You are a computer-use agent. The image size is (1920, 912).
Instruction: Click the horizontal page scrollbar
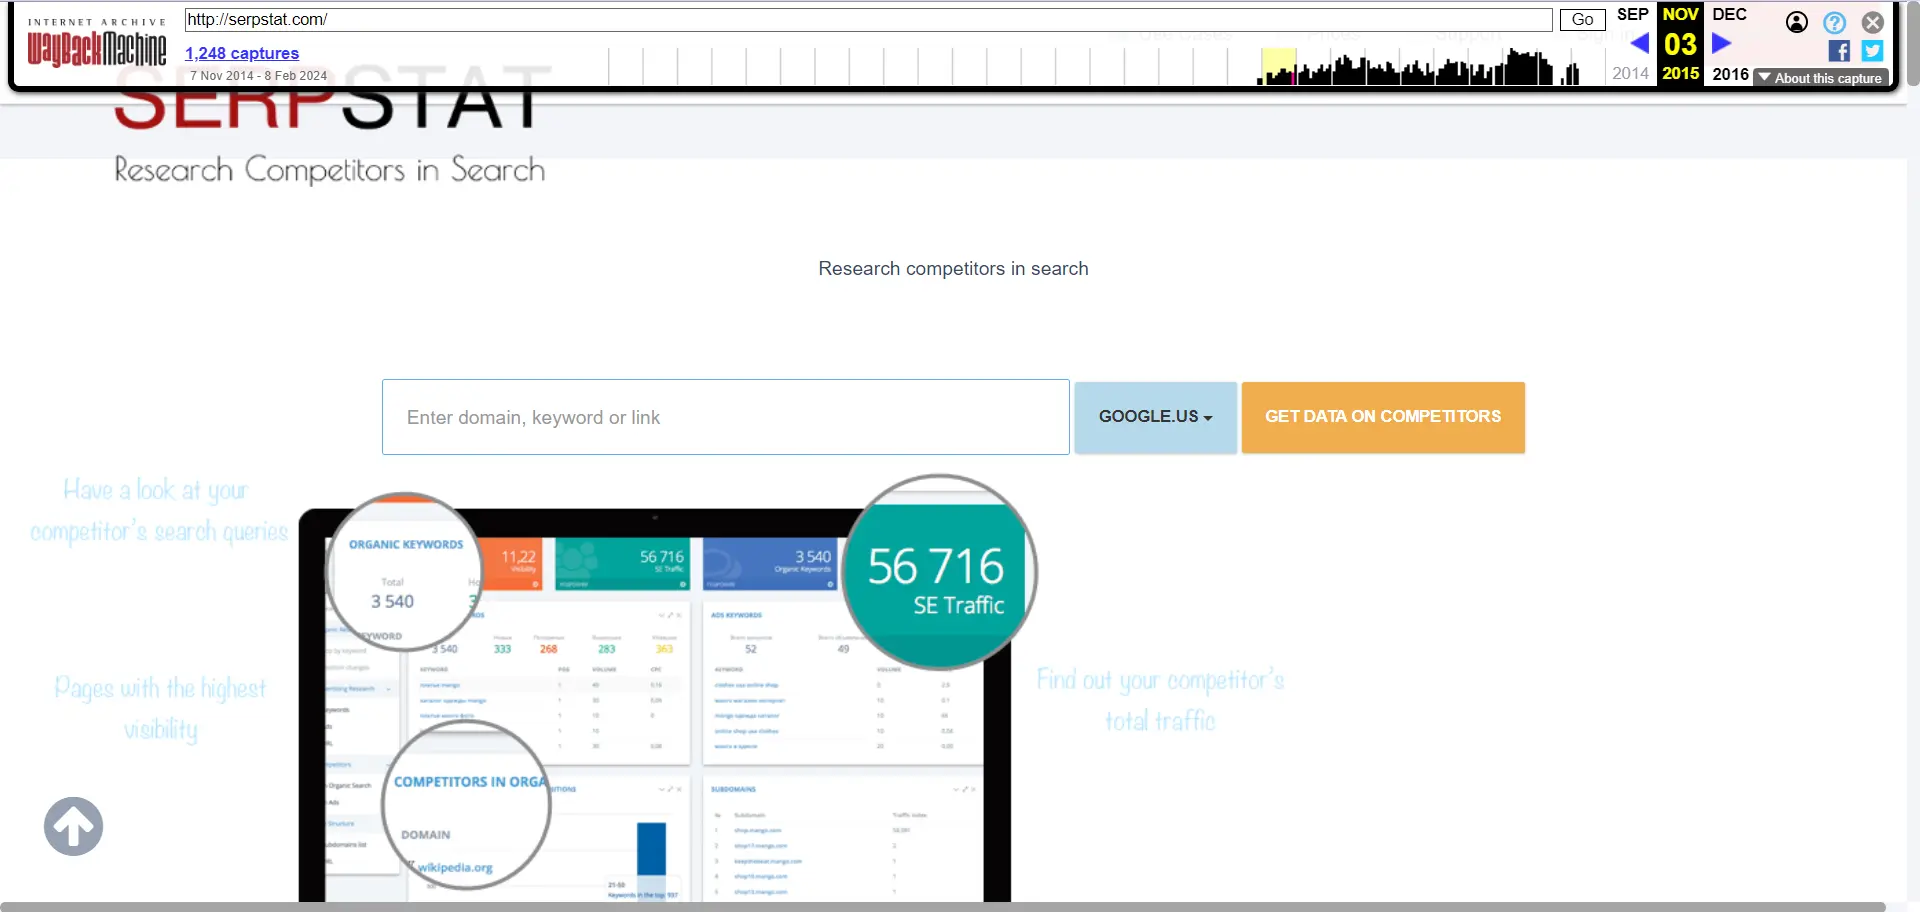point(945,907)
